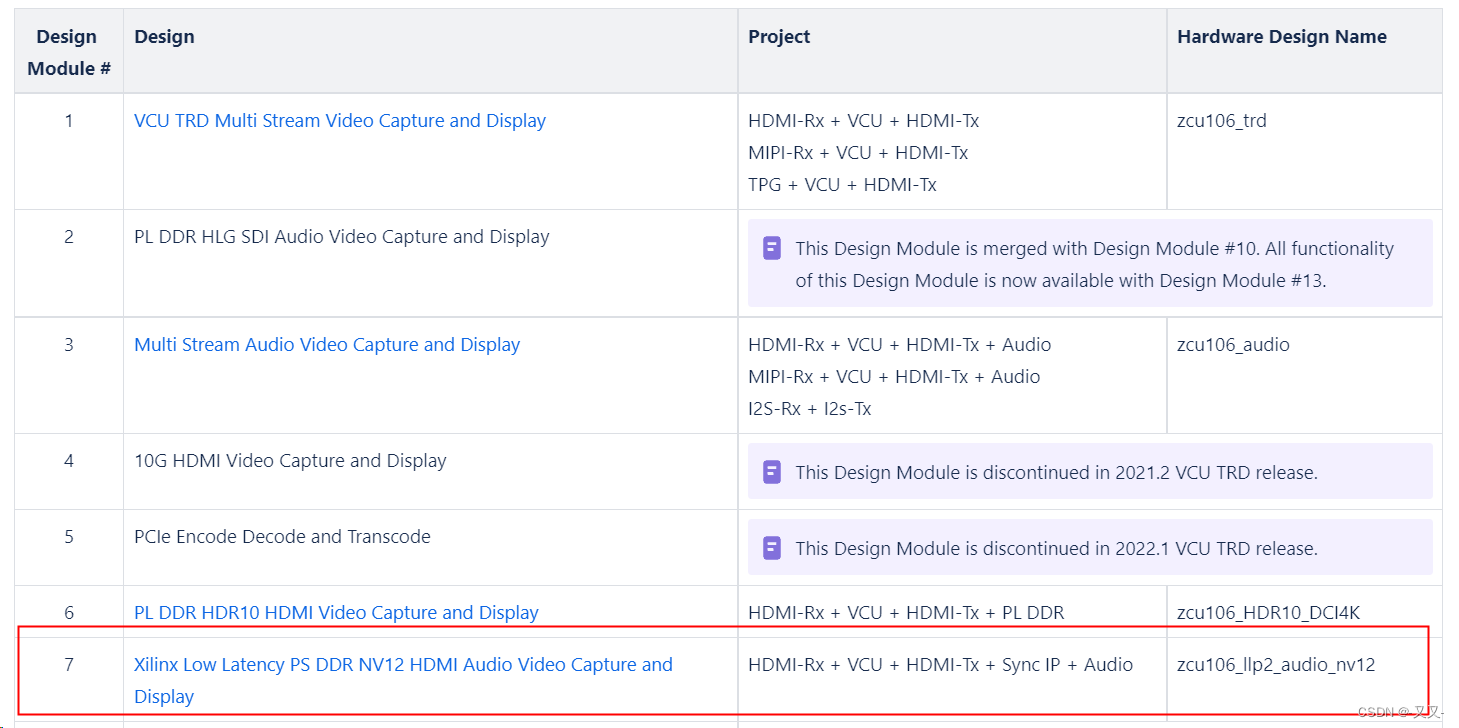Click discontinued in 2022.1 VCU TRD notice

(x=1090, y=548)
